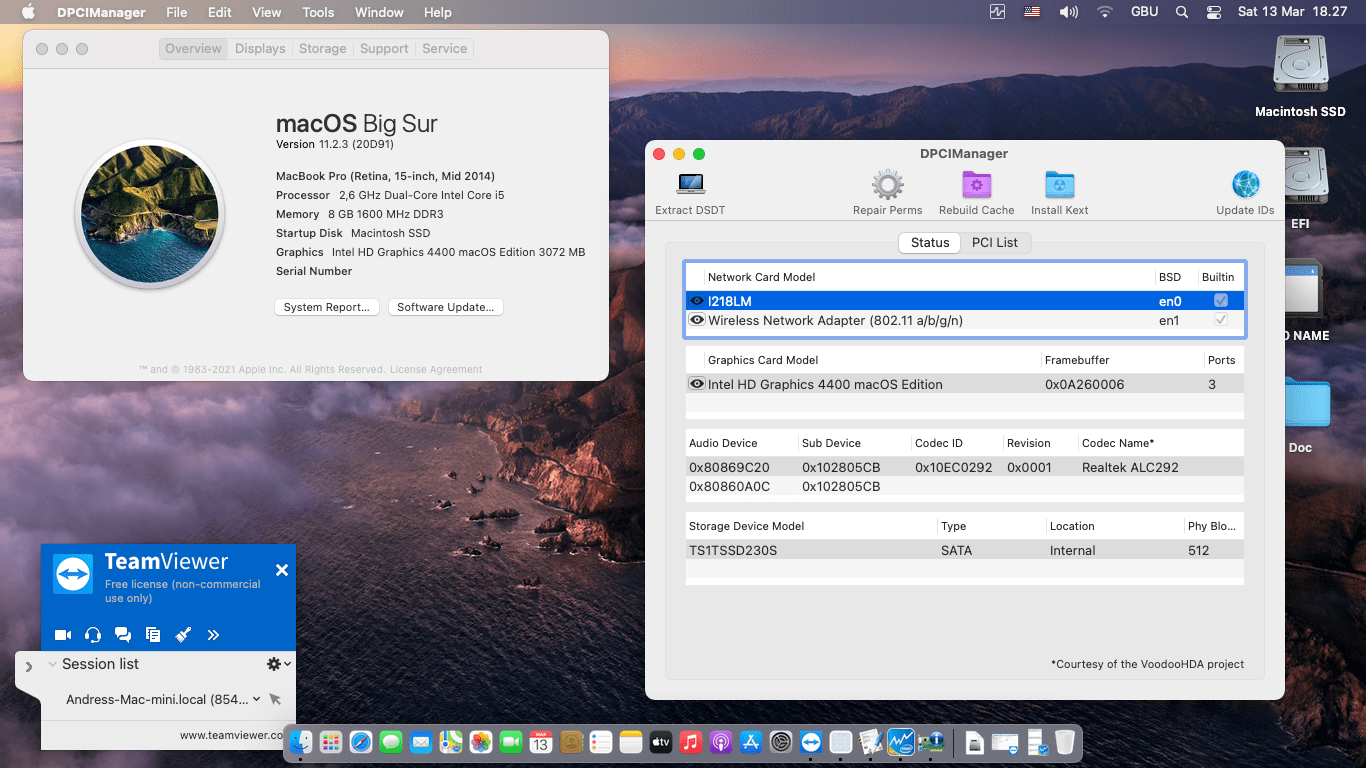Click eye icon beside Intel HD Graphics 4400
1366x768 pixels.
(x=697, y=384)
